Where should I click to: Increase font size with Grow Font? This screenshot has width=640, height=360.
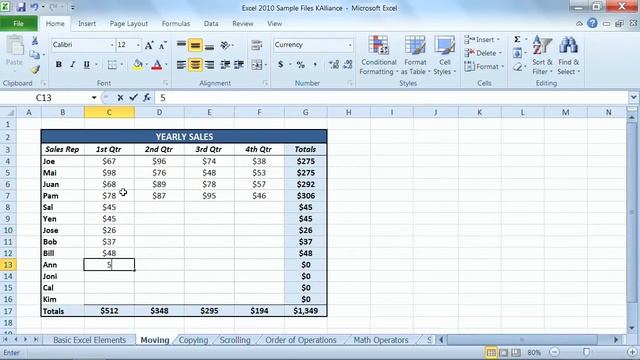pos(149,45)
